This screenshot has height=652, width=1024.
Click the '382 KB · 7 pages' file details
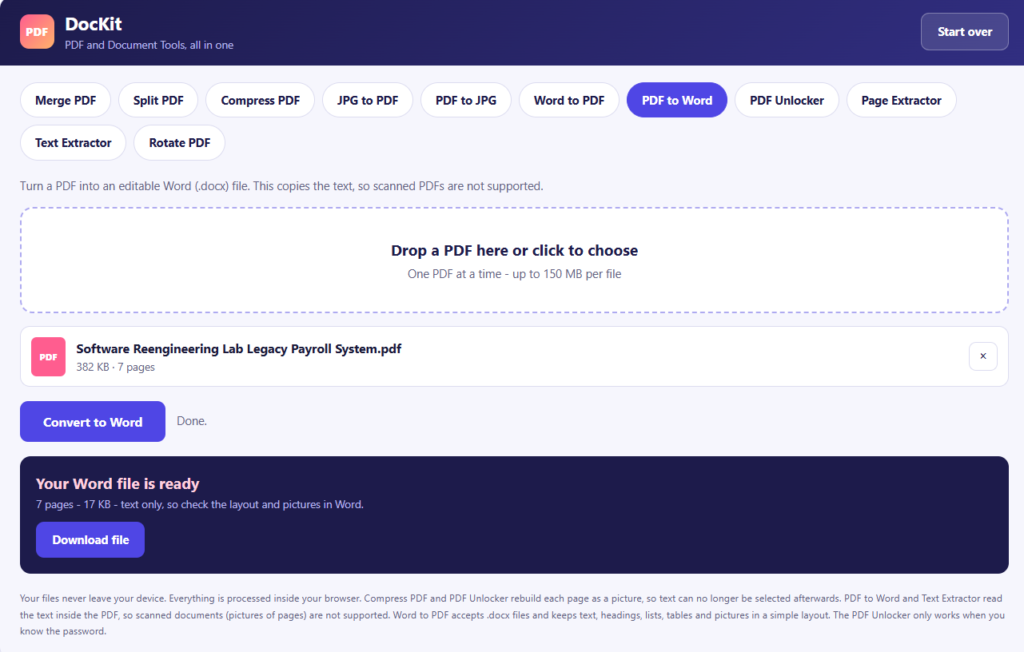(x=116, y=367)
